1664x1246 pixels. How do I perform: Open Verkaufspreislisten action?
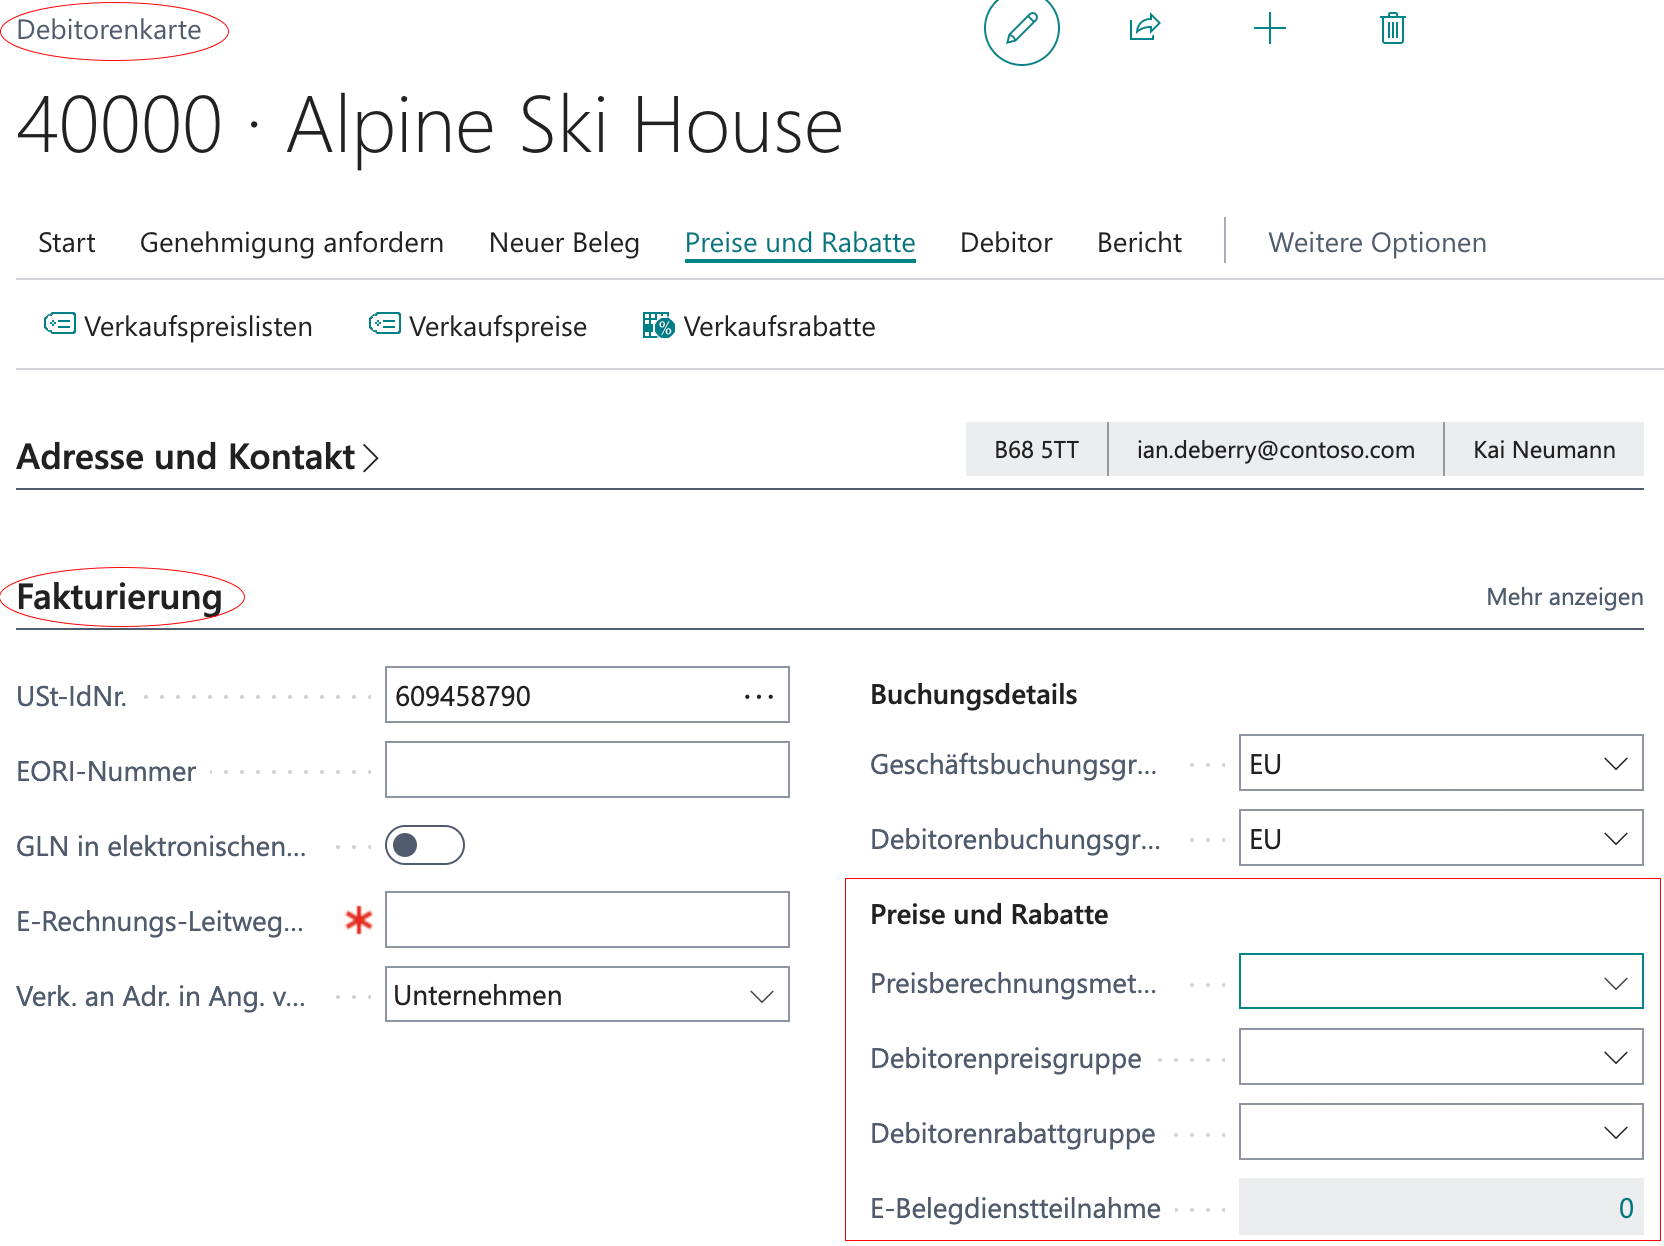point(178,326)
